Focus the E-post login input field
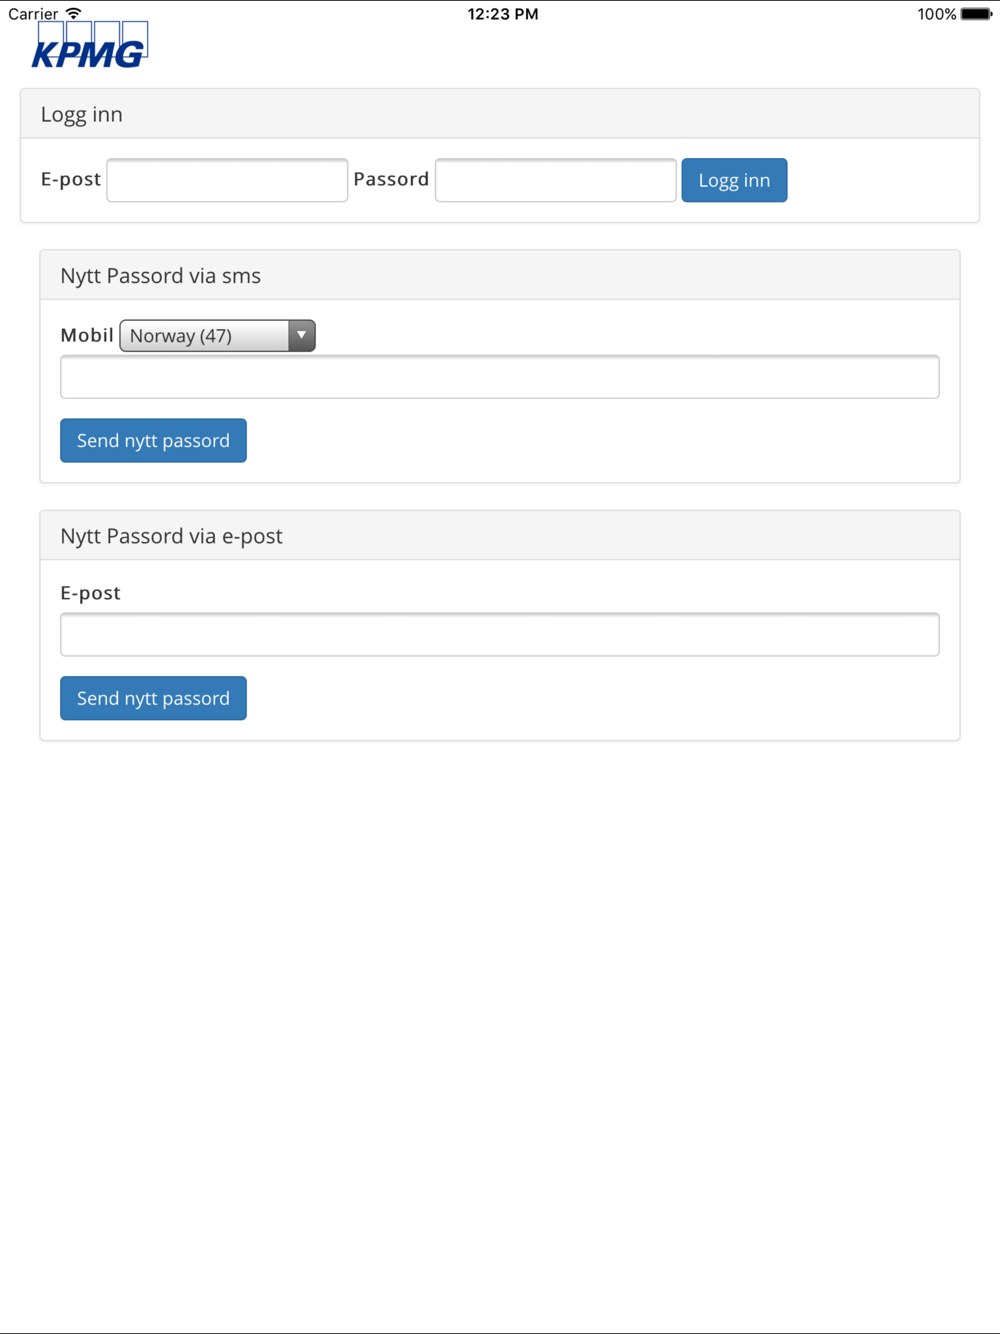 227,180
